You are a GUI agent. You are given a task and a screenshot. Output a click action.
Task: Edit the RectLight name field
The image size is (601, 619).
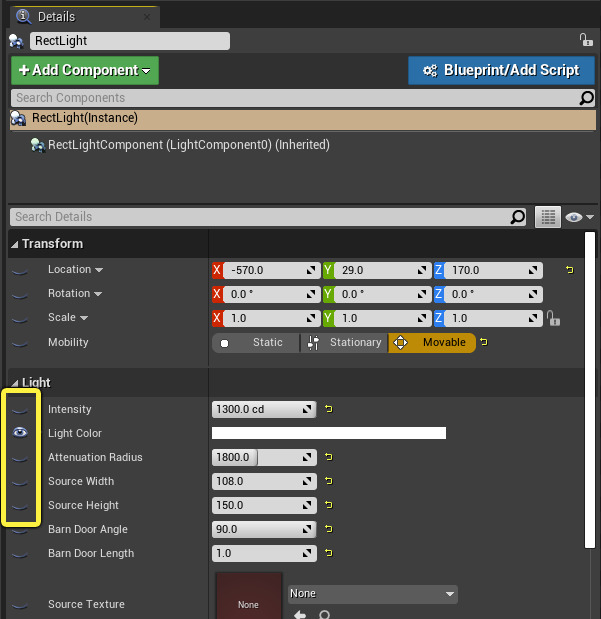tap(130, 41)
